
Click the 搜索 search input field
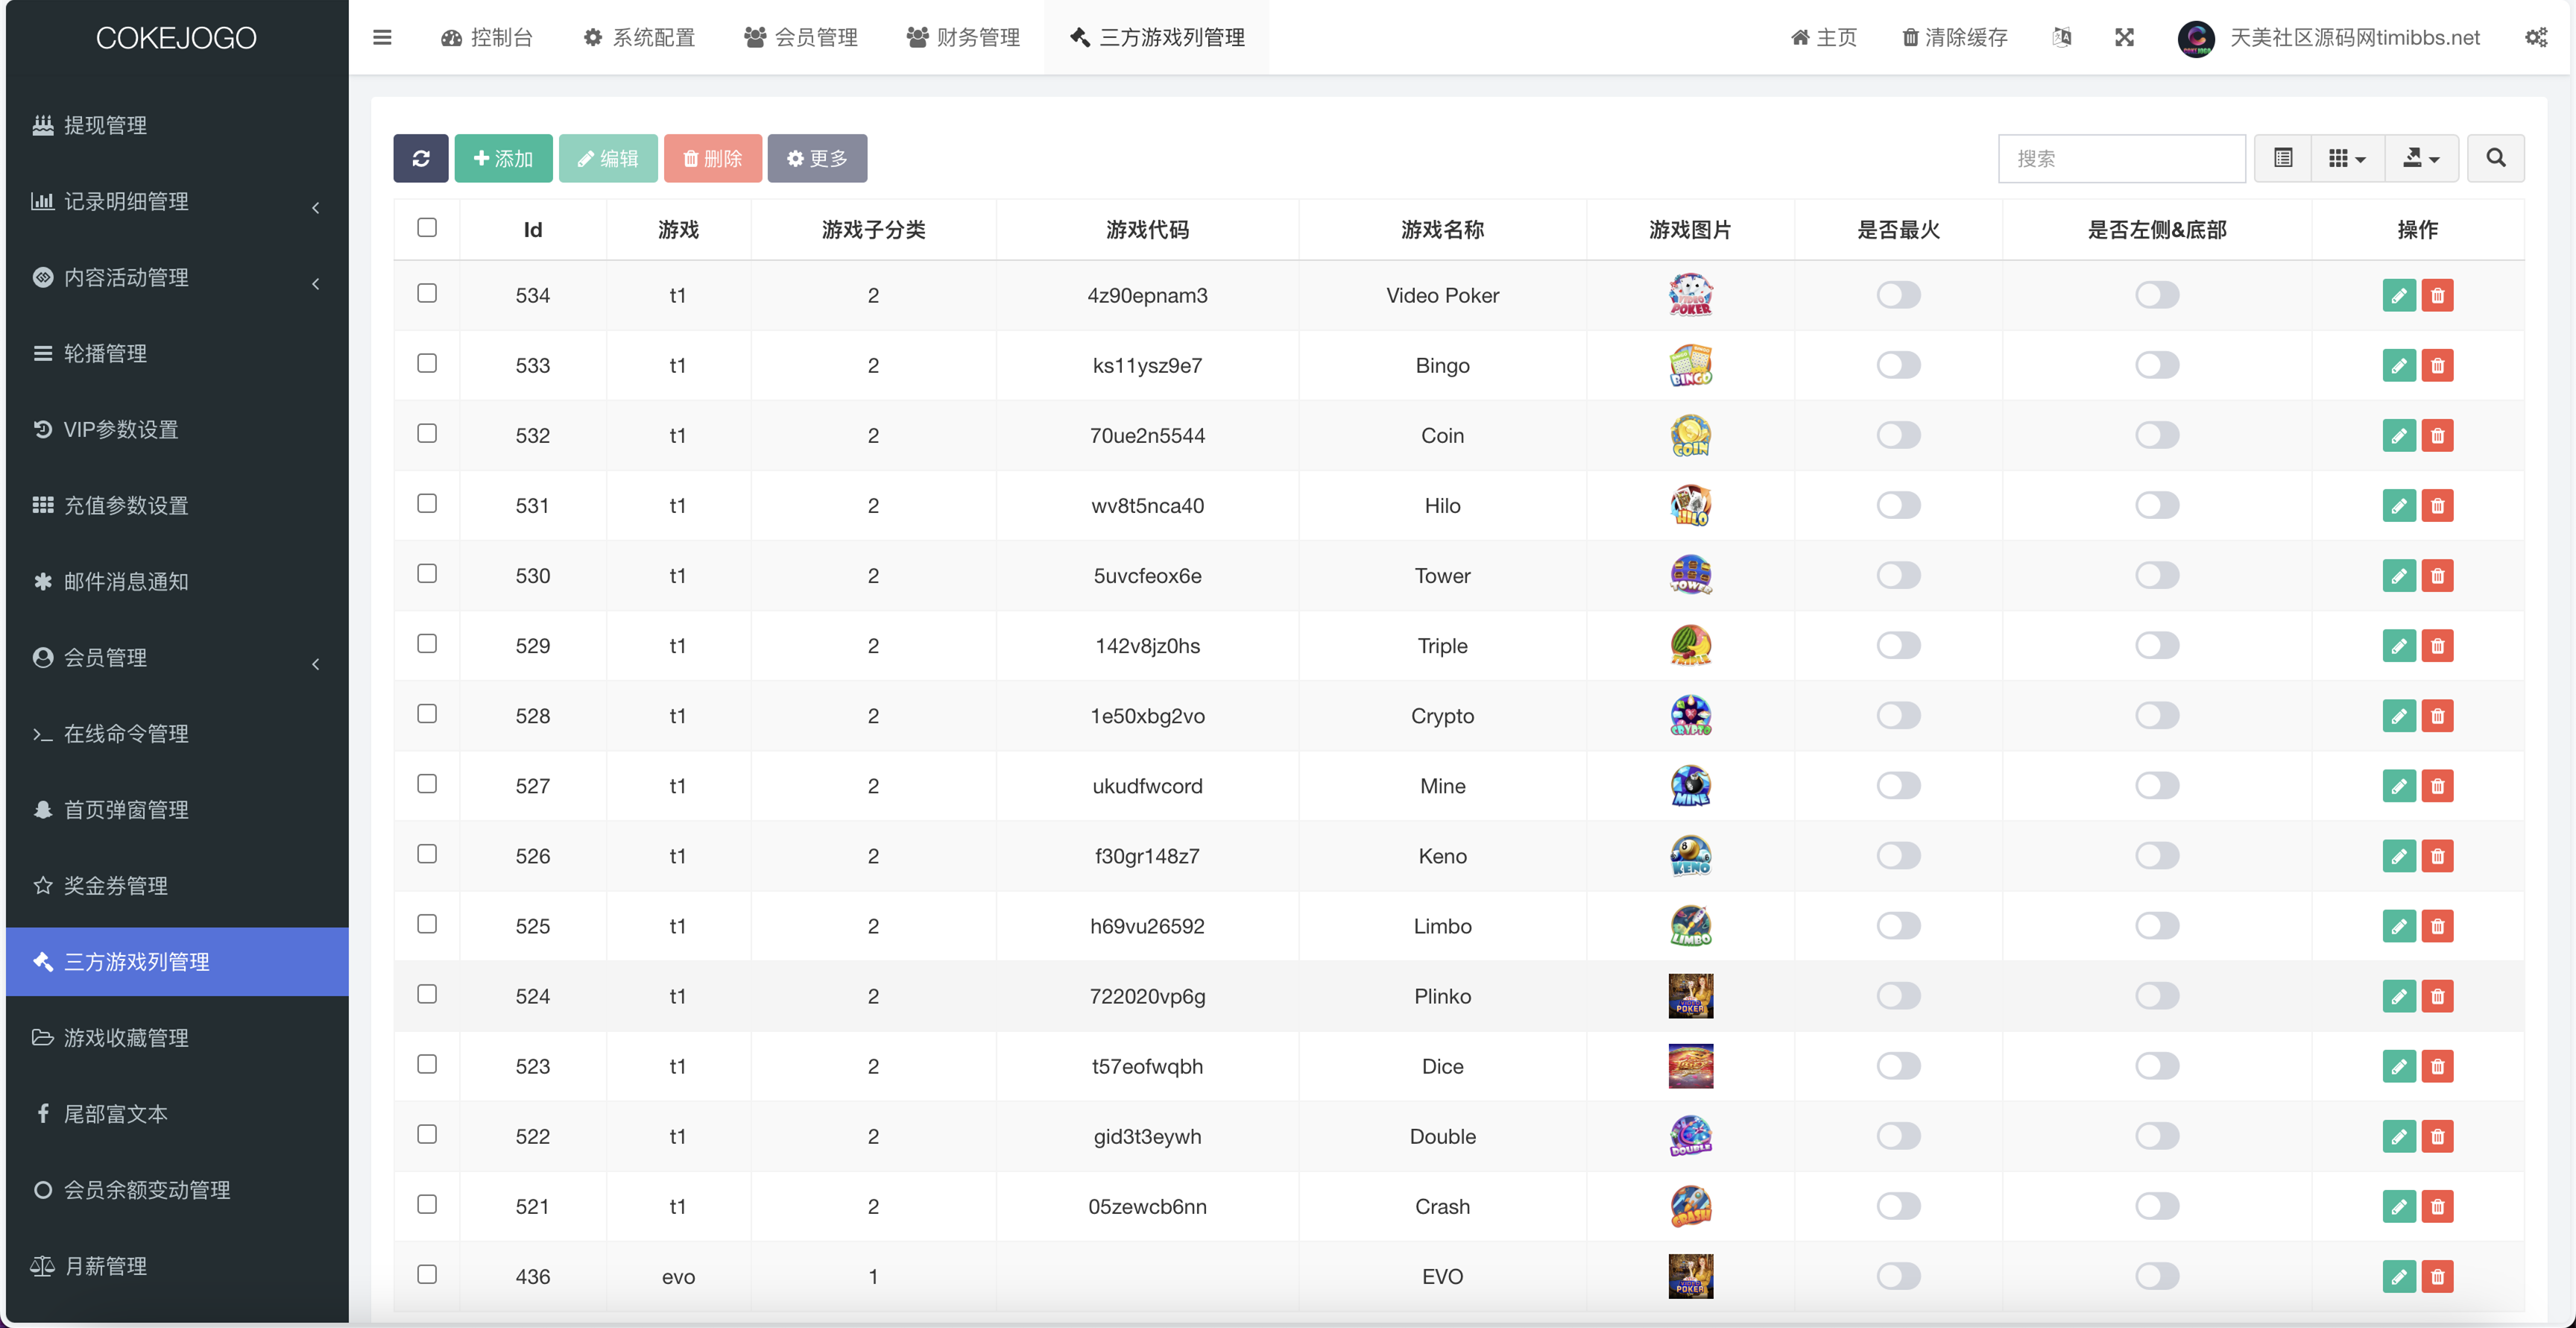coord(2121,158)
